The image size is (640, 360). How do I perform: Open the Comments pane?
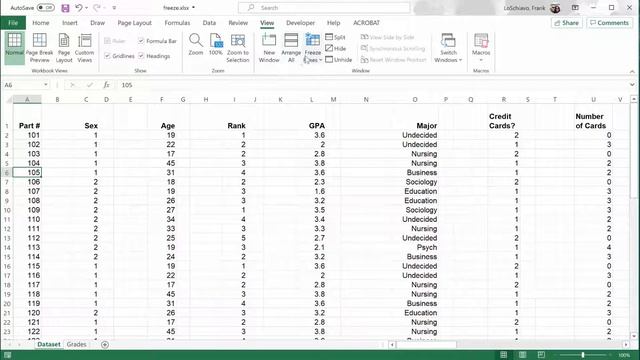pos(609,23)
